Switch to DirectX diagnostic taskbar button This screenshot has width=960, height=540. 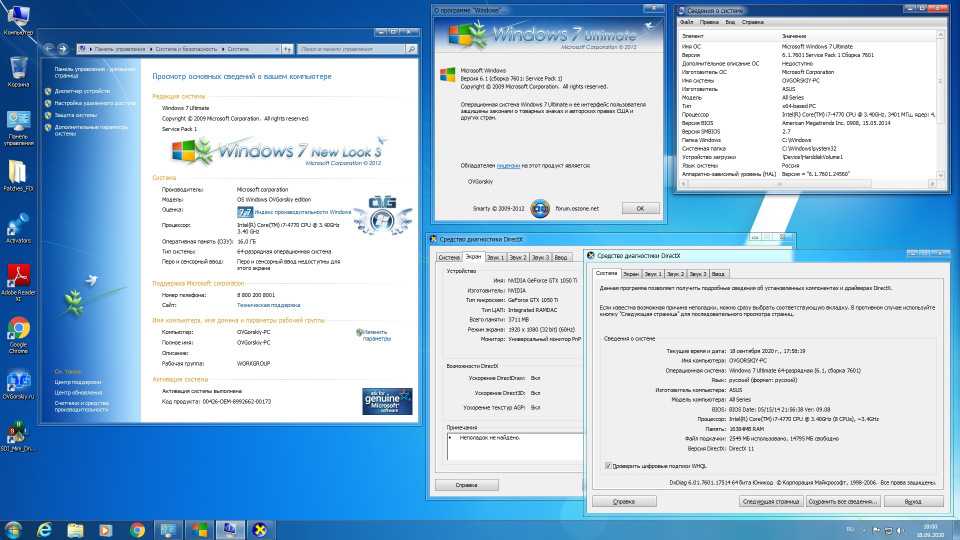[x=260, y=530]
